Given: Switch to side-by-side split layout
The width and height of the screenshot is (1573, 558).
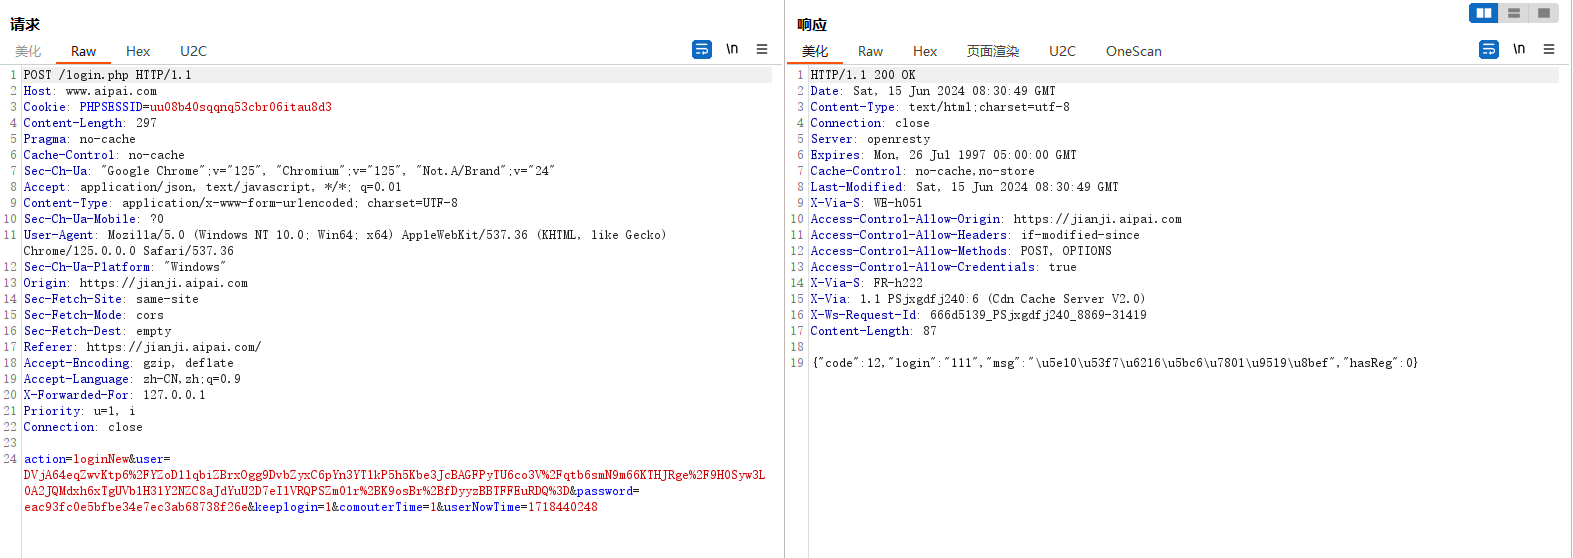Looking at the screenshot, I should (x=1484, y=13).
